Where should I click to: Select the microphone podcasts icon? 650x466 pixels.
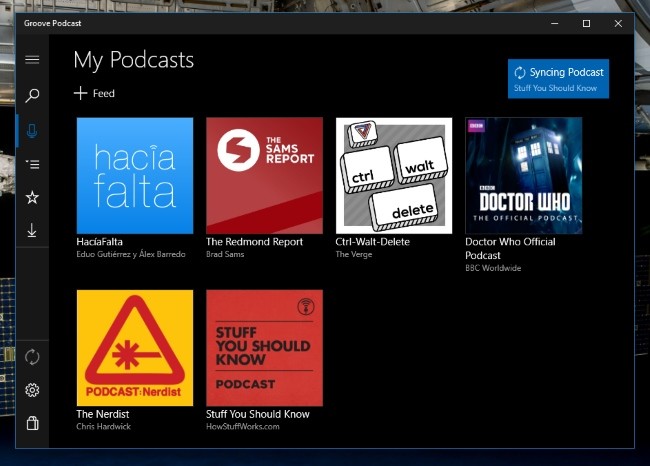point(32,131)
